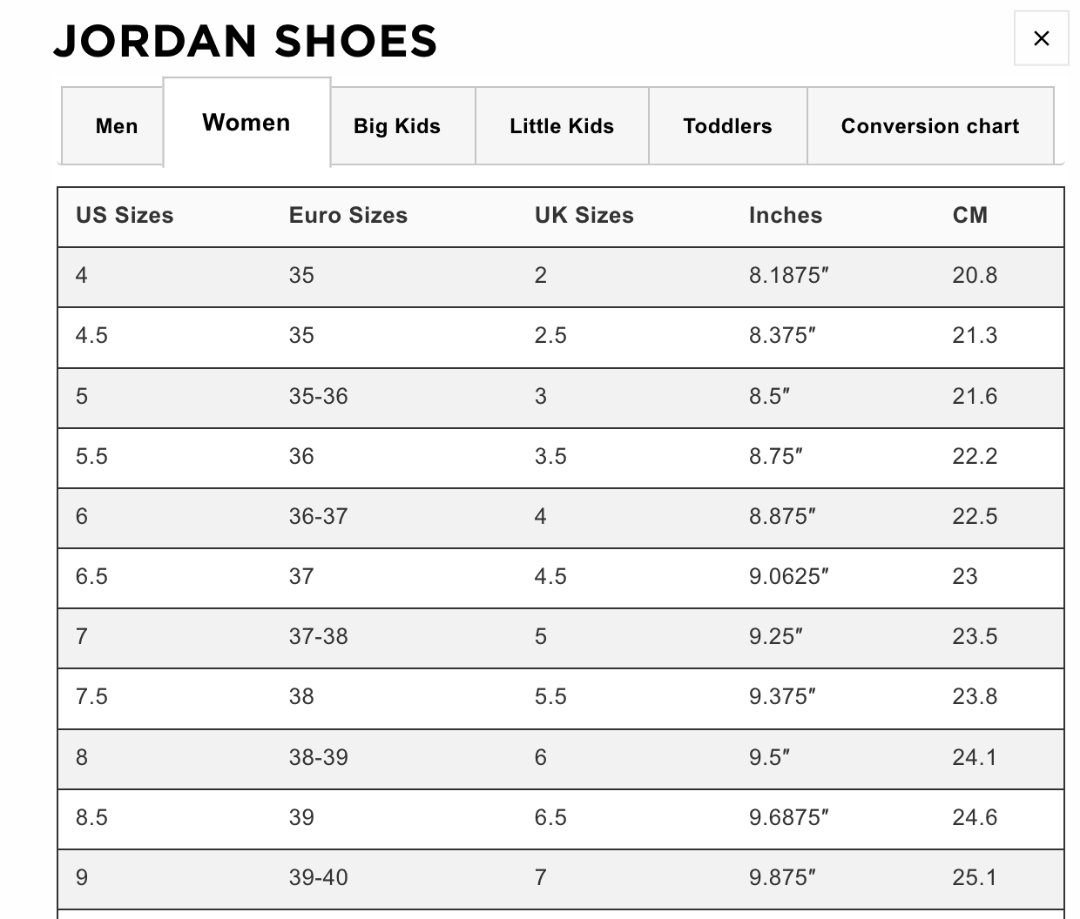
Task: Select the US size 7.5 cell
Action: [x=91, y=697]
